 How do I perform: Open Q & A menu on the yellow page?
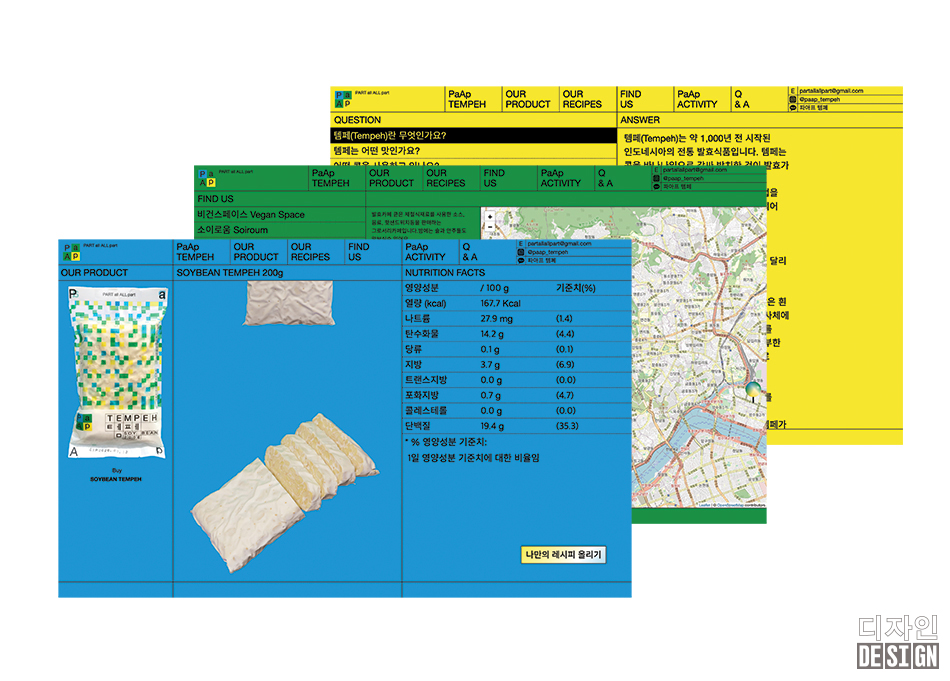[742, 99]
